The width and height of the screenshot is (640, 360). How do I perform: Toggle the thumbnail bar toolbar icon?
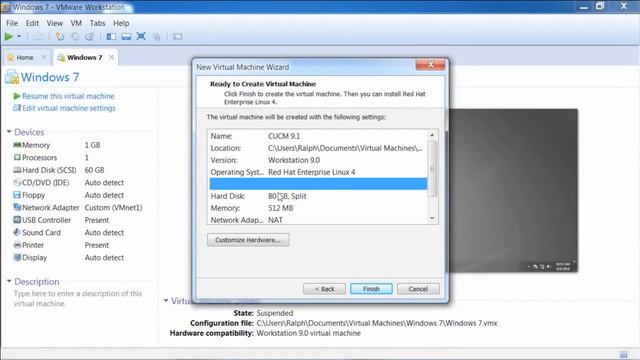click(x=126, y=37)
